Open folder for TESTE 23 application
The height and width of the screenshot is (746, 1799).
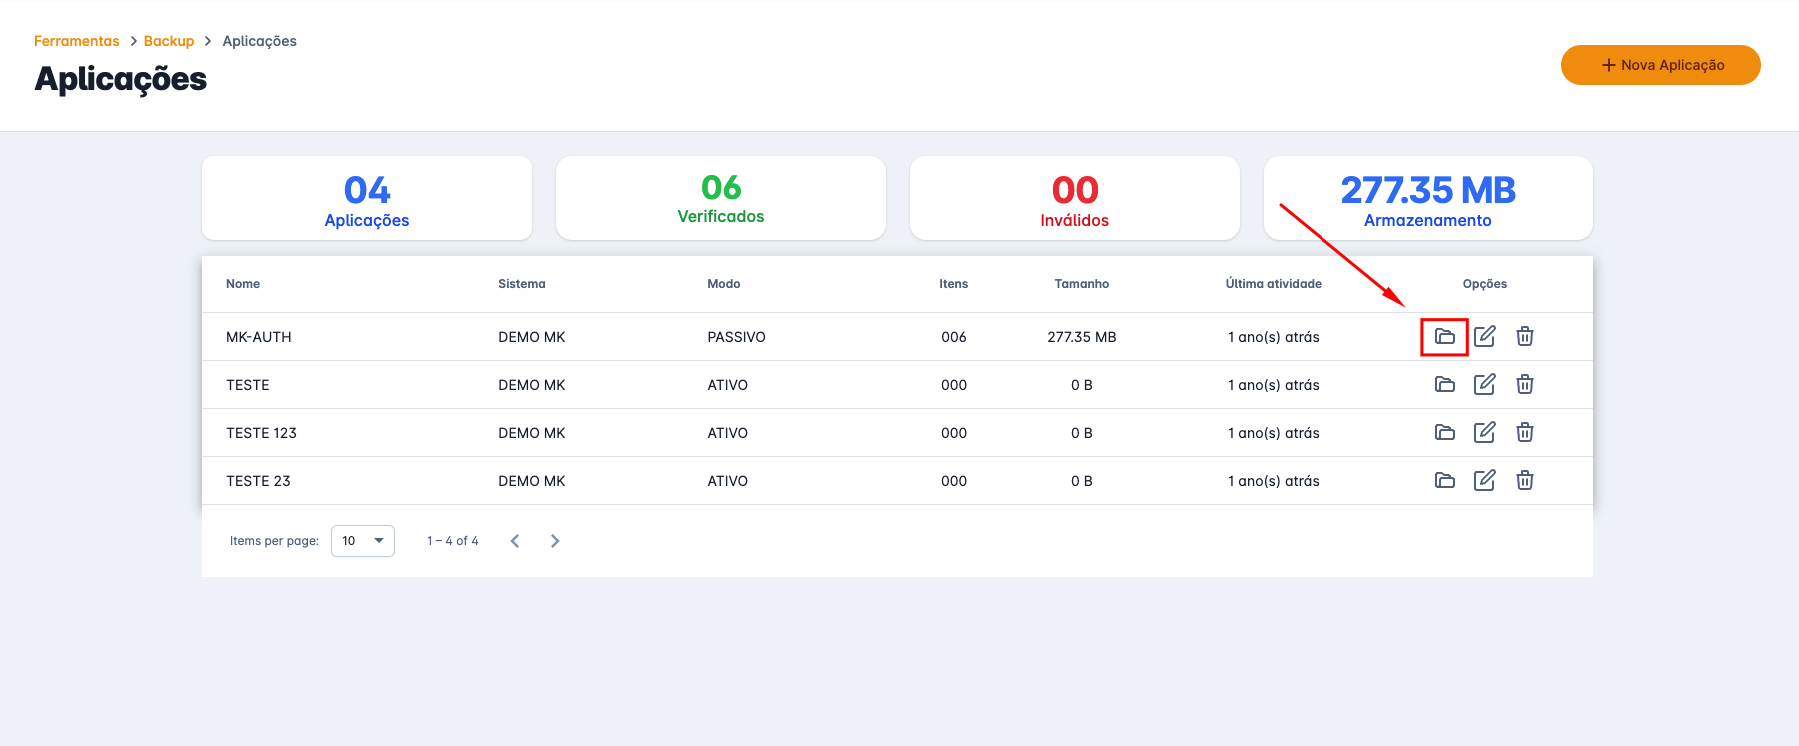point(1444,481)
